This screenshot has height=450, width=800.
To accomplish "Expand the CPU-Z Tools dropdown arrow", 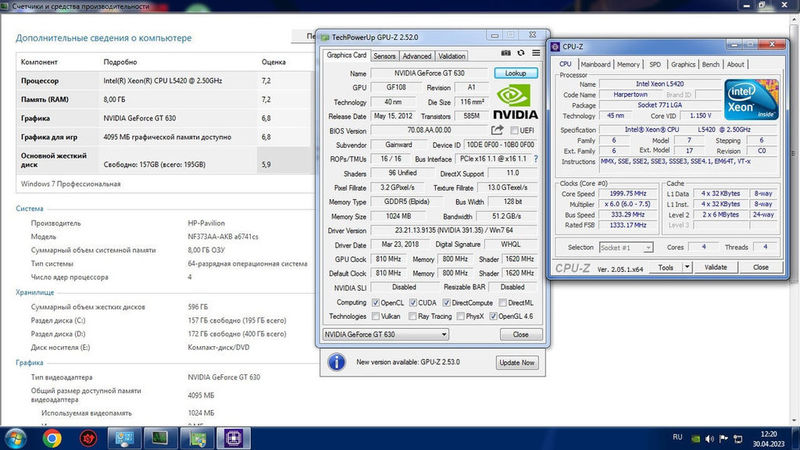I will tap(687, 267).
